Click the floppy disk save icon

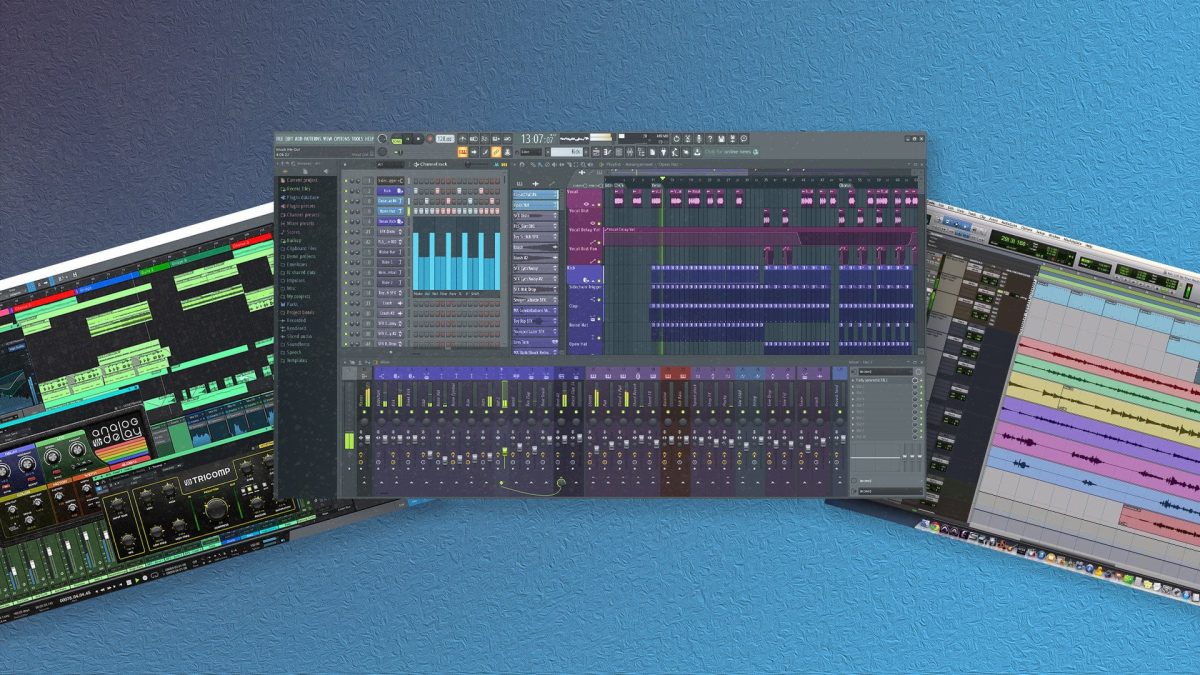coord(720,139)
